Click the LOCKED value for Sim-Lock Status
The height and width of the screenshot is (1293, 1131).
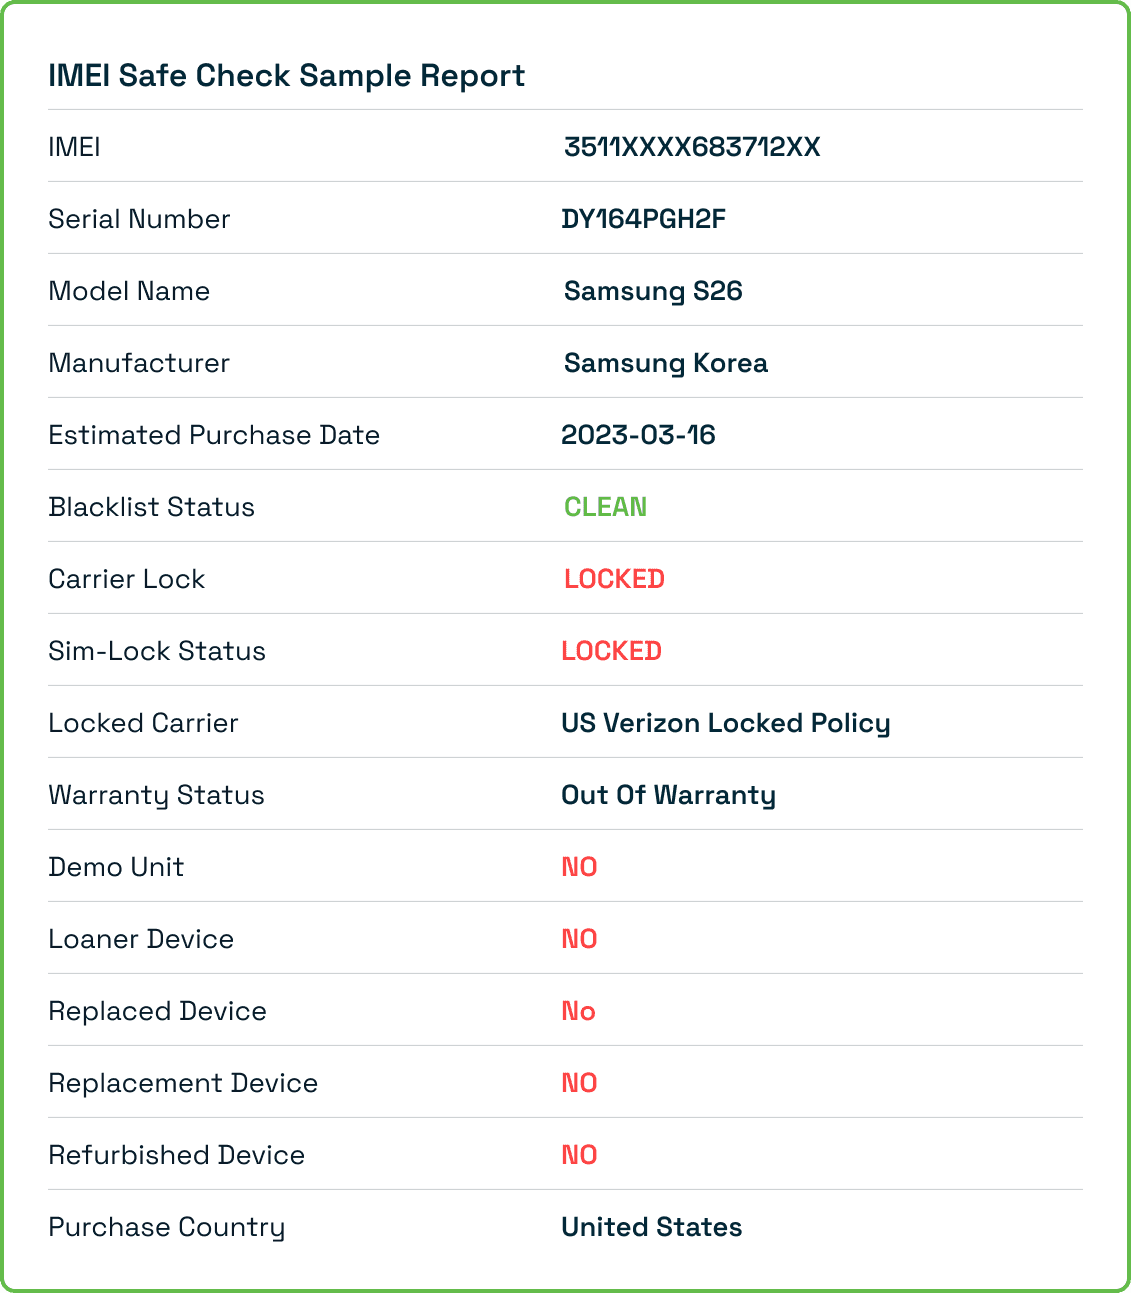pos(611,651)
